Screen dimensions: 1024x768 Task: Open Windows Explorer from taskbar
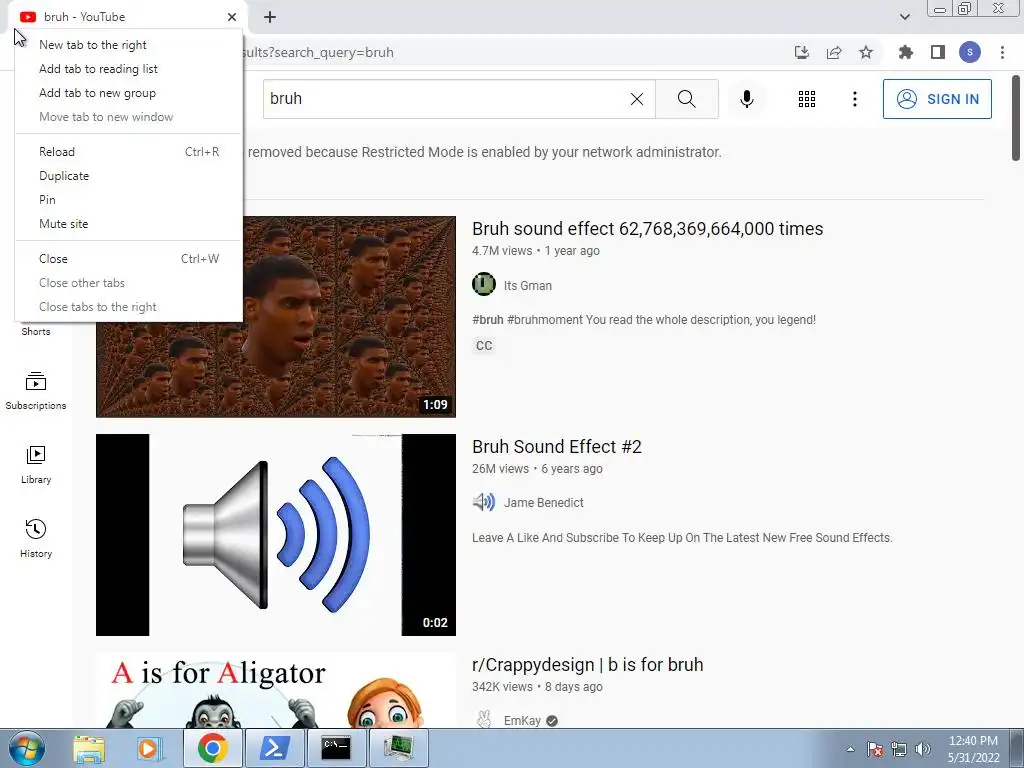coord(89,748)
